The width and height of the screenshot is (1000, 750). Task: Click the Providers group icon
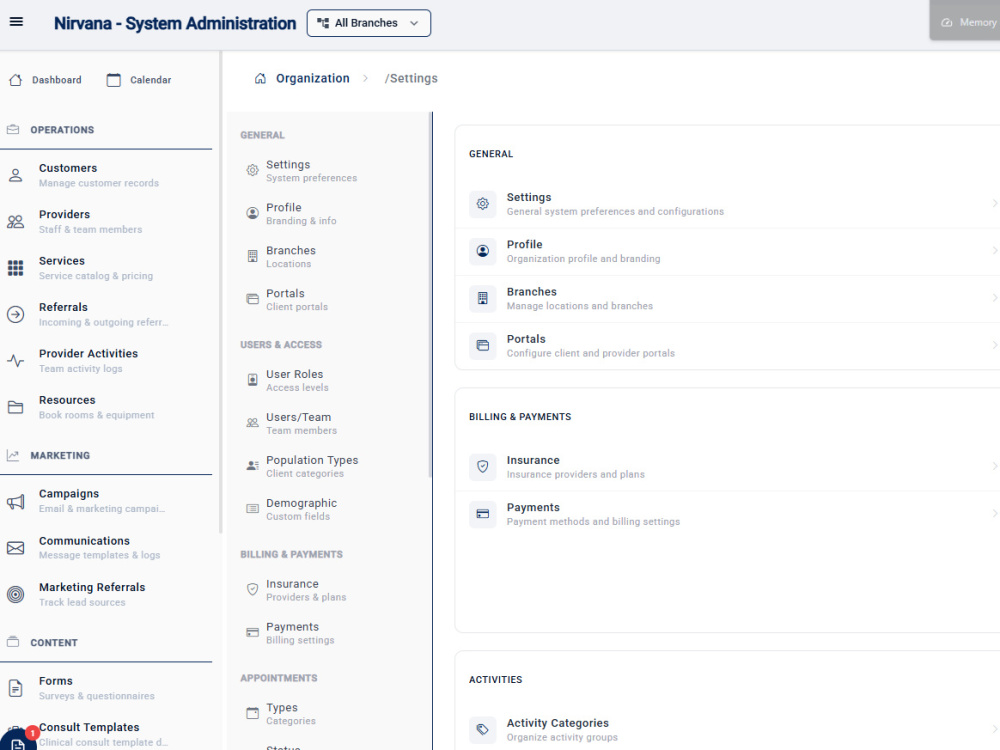point(15,221)
